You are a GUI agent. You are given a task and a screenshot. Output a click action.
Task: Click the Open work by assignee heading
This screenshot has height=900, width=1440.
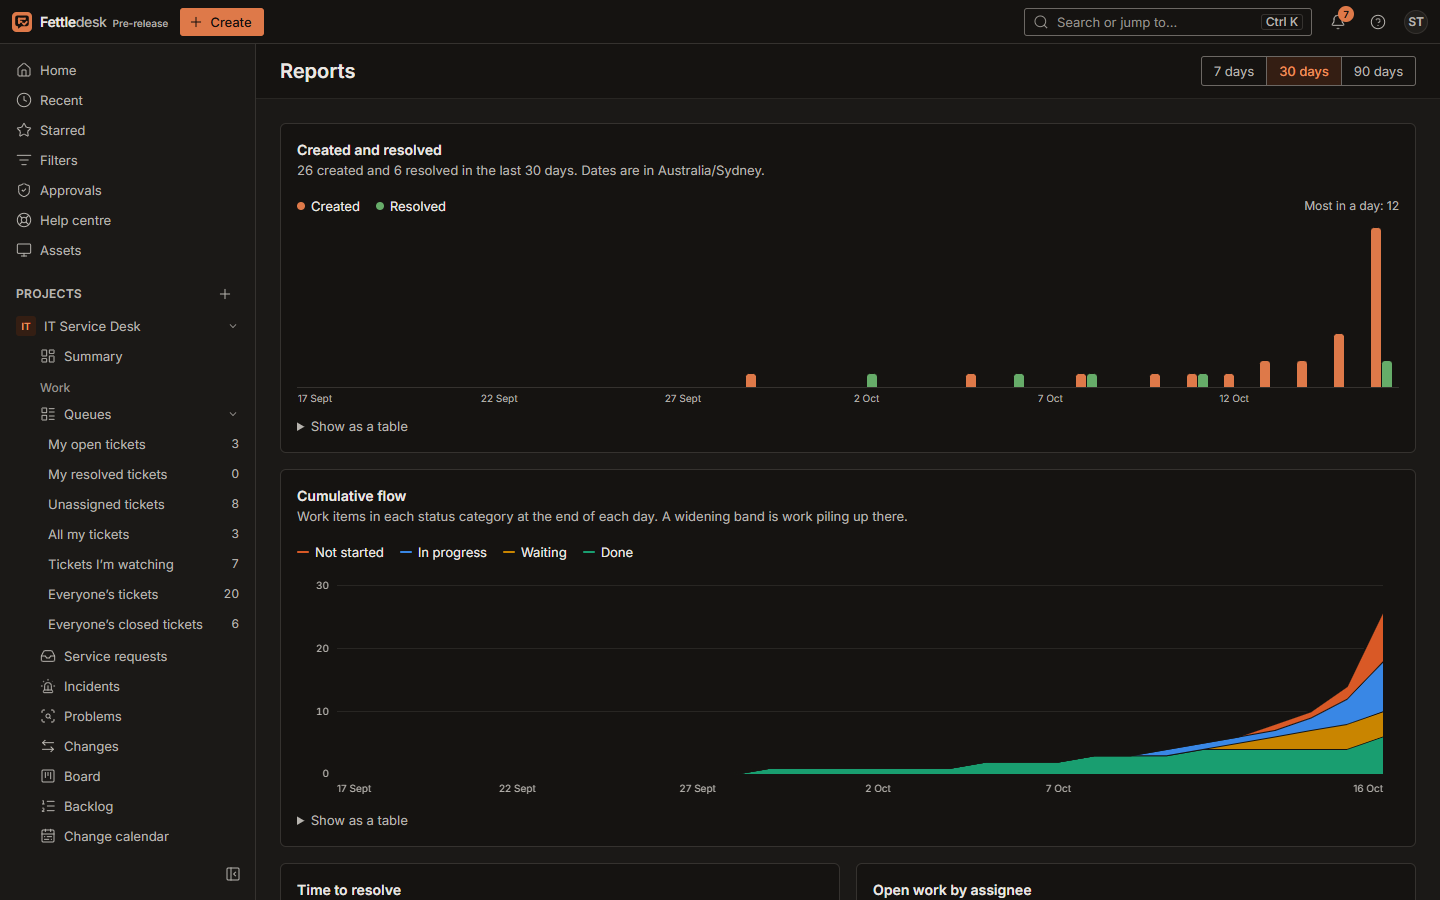point(952,890)
